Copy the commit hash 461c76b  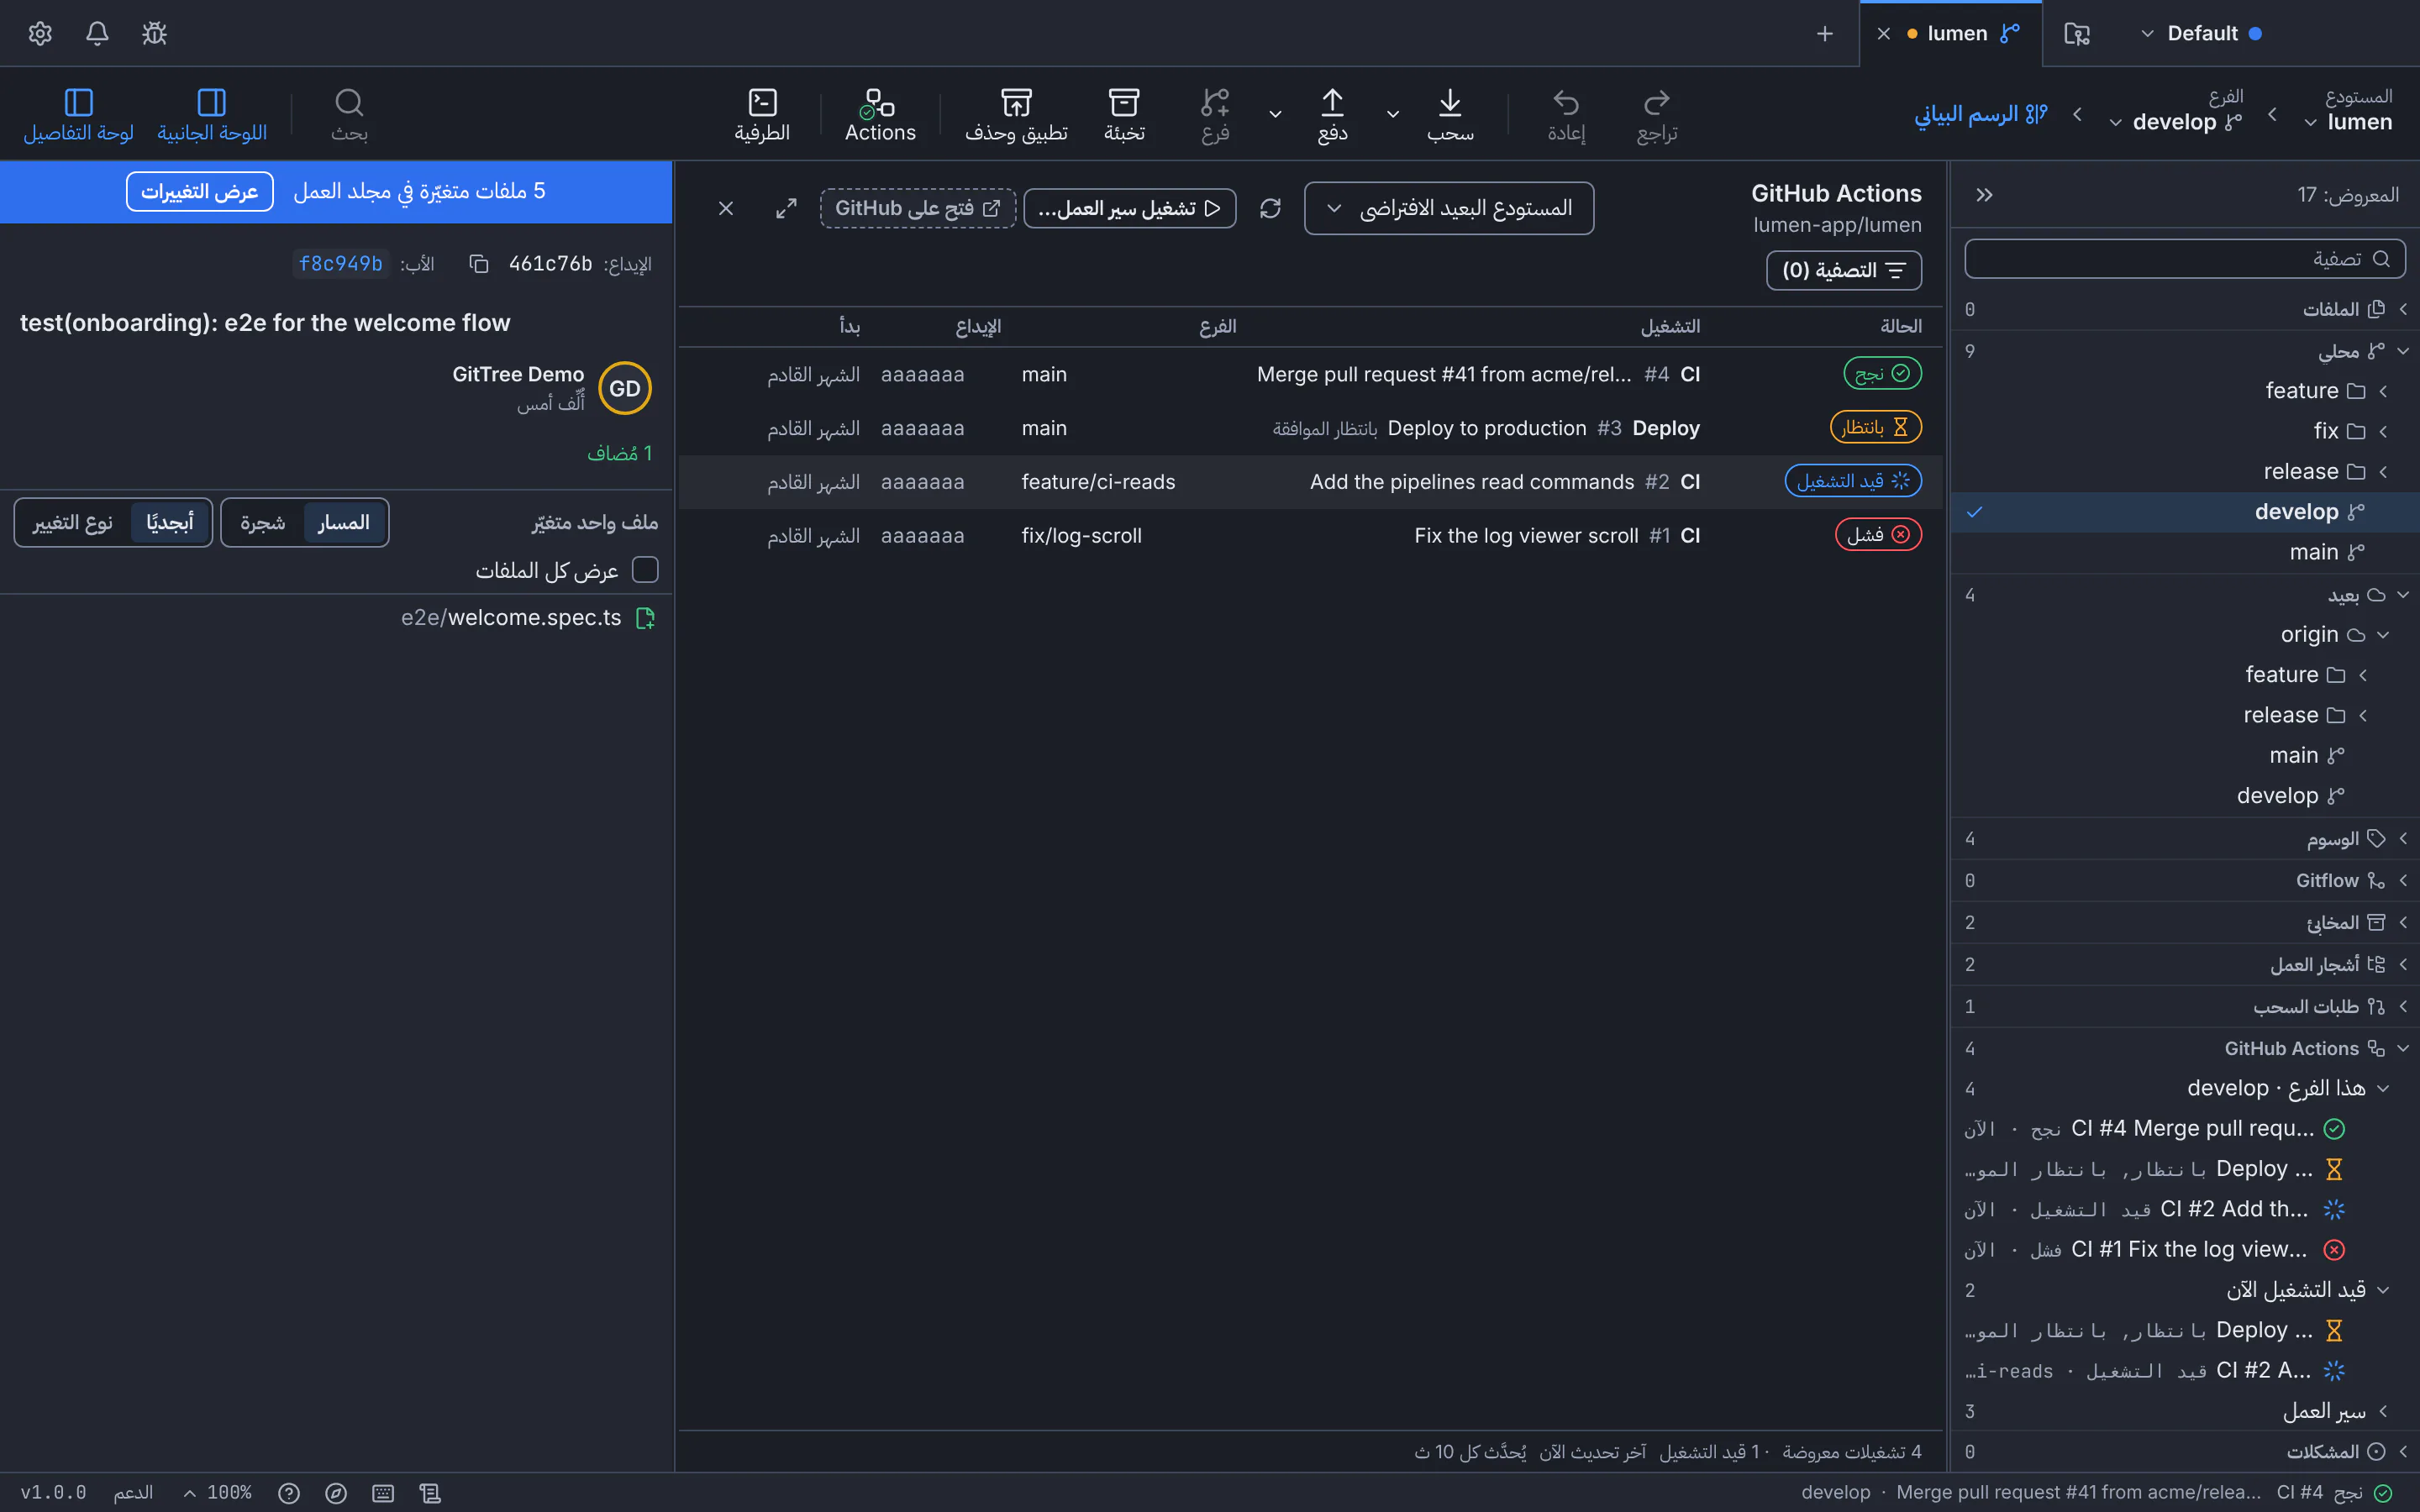[479, 264]
